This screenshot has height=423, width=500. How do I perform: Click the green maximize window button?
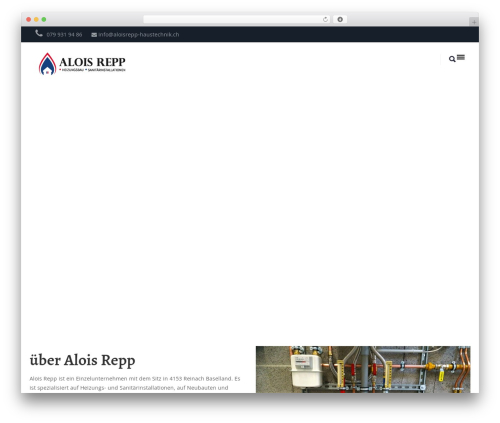coord(44,20)
